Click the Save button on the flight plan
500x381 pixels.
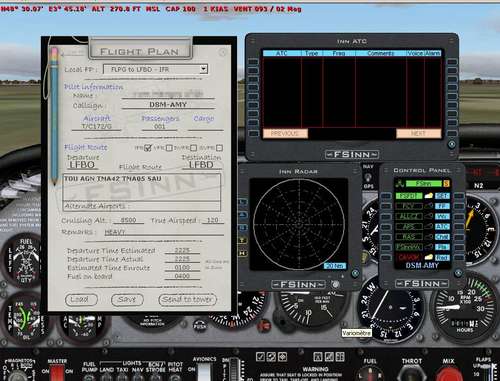coord(127,299)
